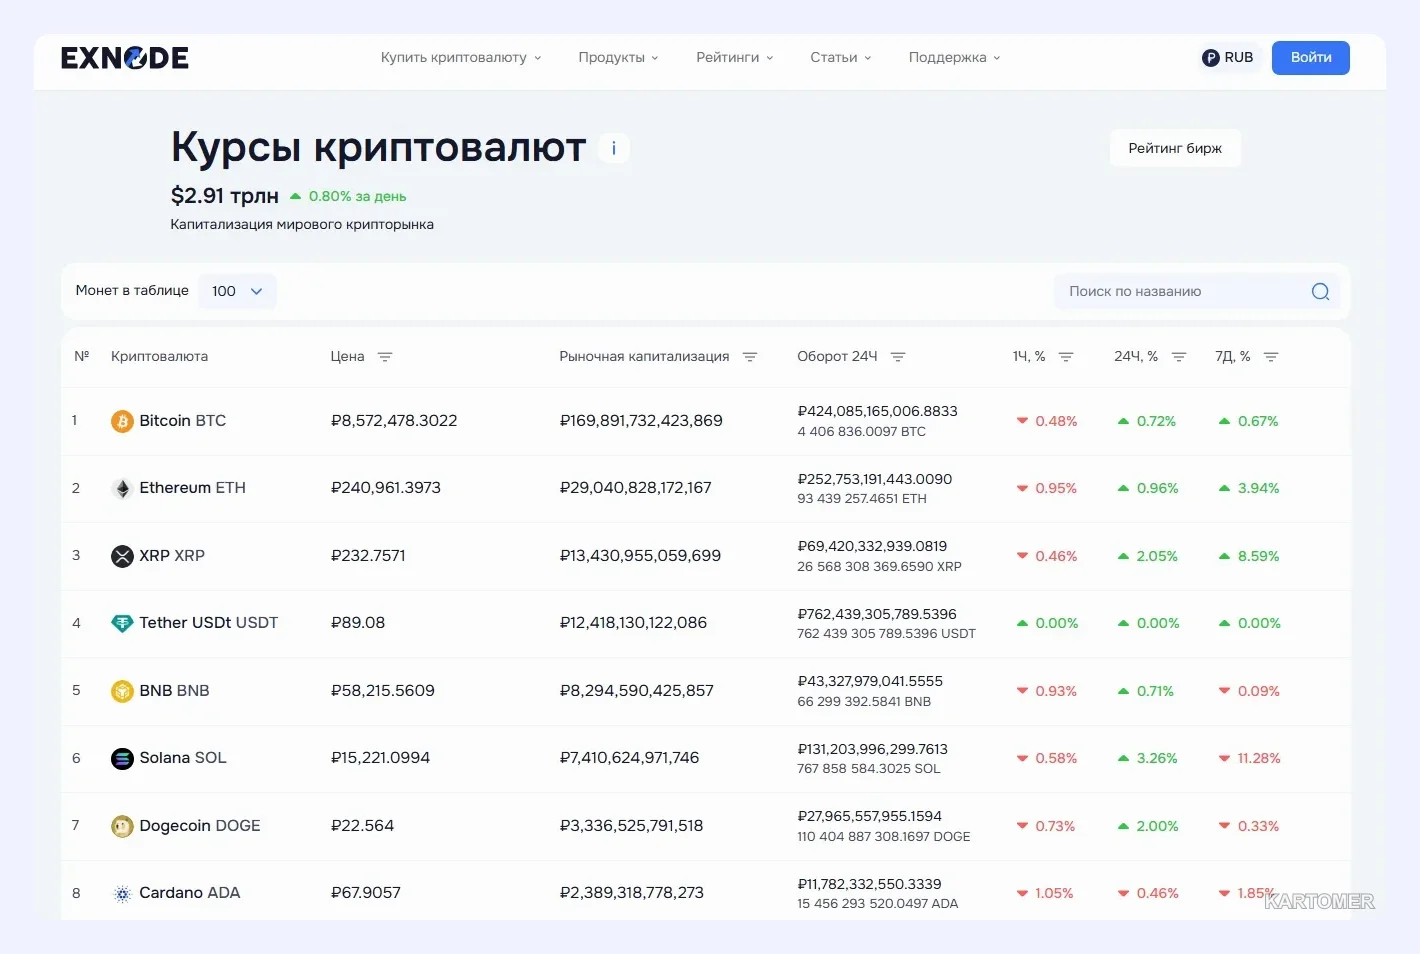Viewport: 1420px width, 954px height.
Task: Click Bitcoin turnover ₽424,085,165,006.8833
Action: click(x=877, y=411)
